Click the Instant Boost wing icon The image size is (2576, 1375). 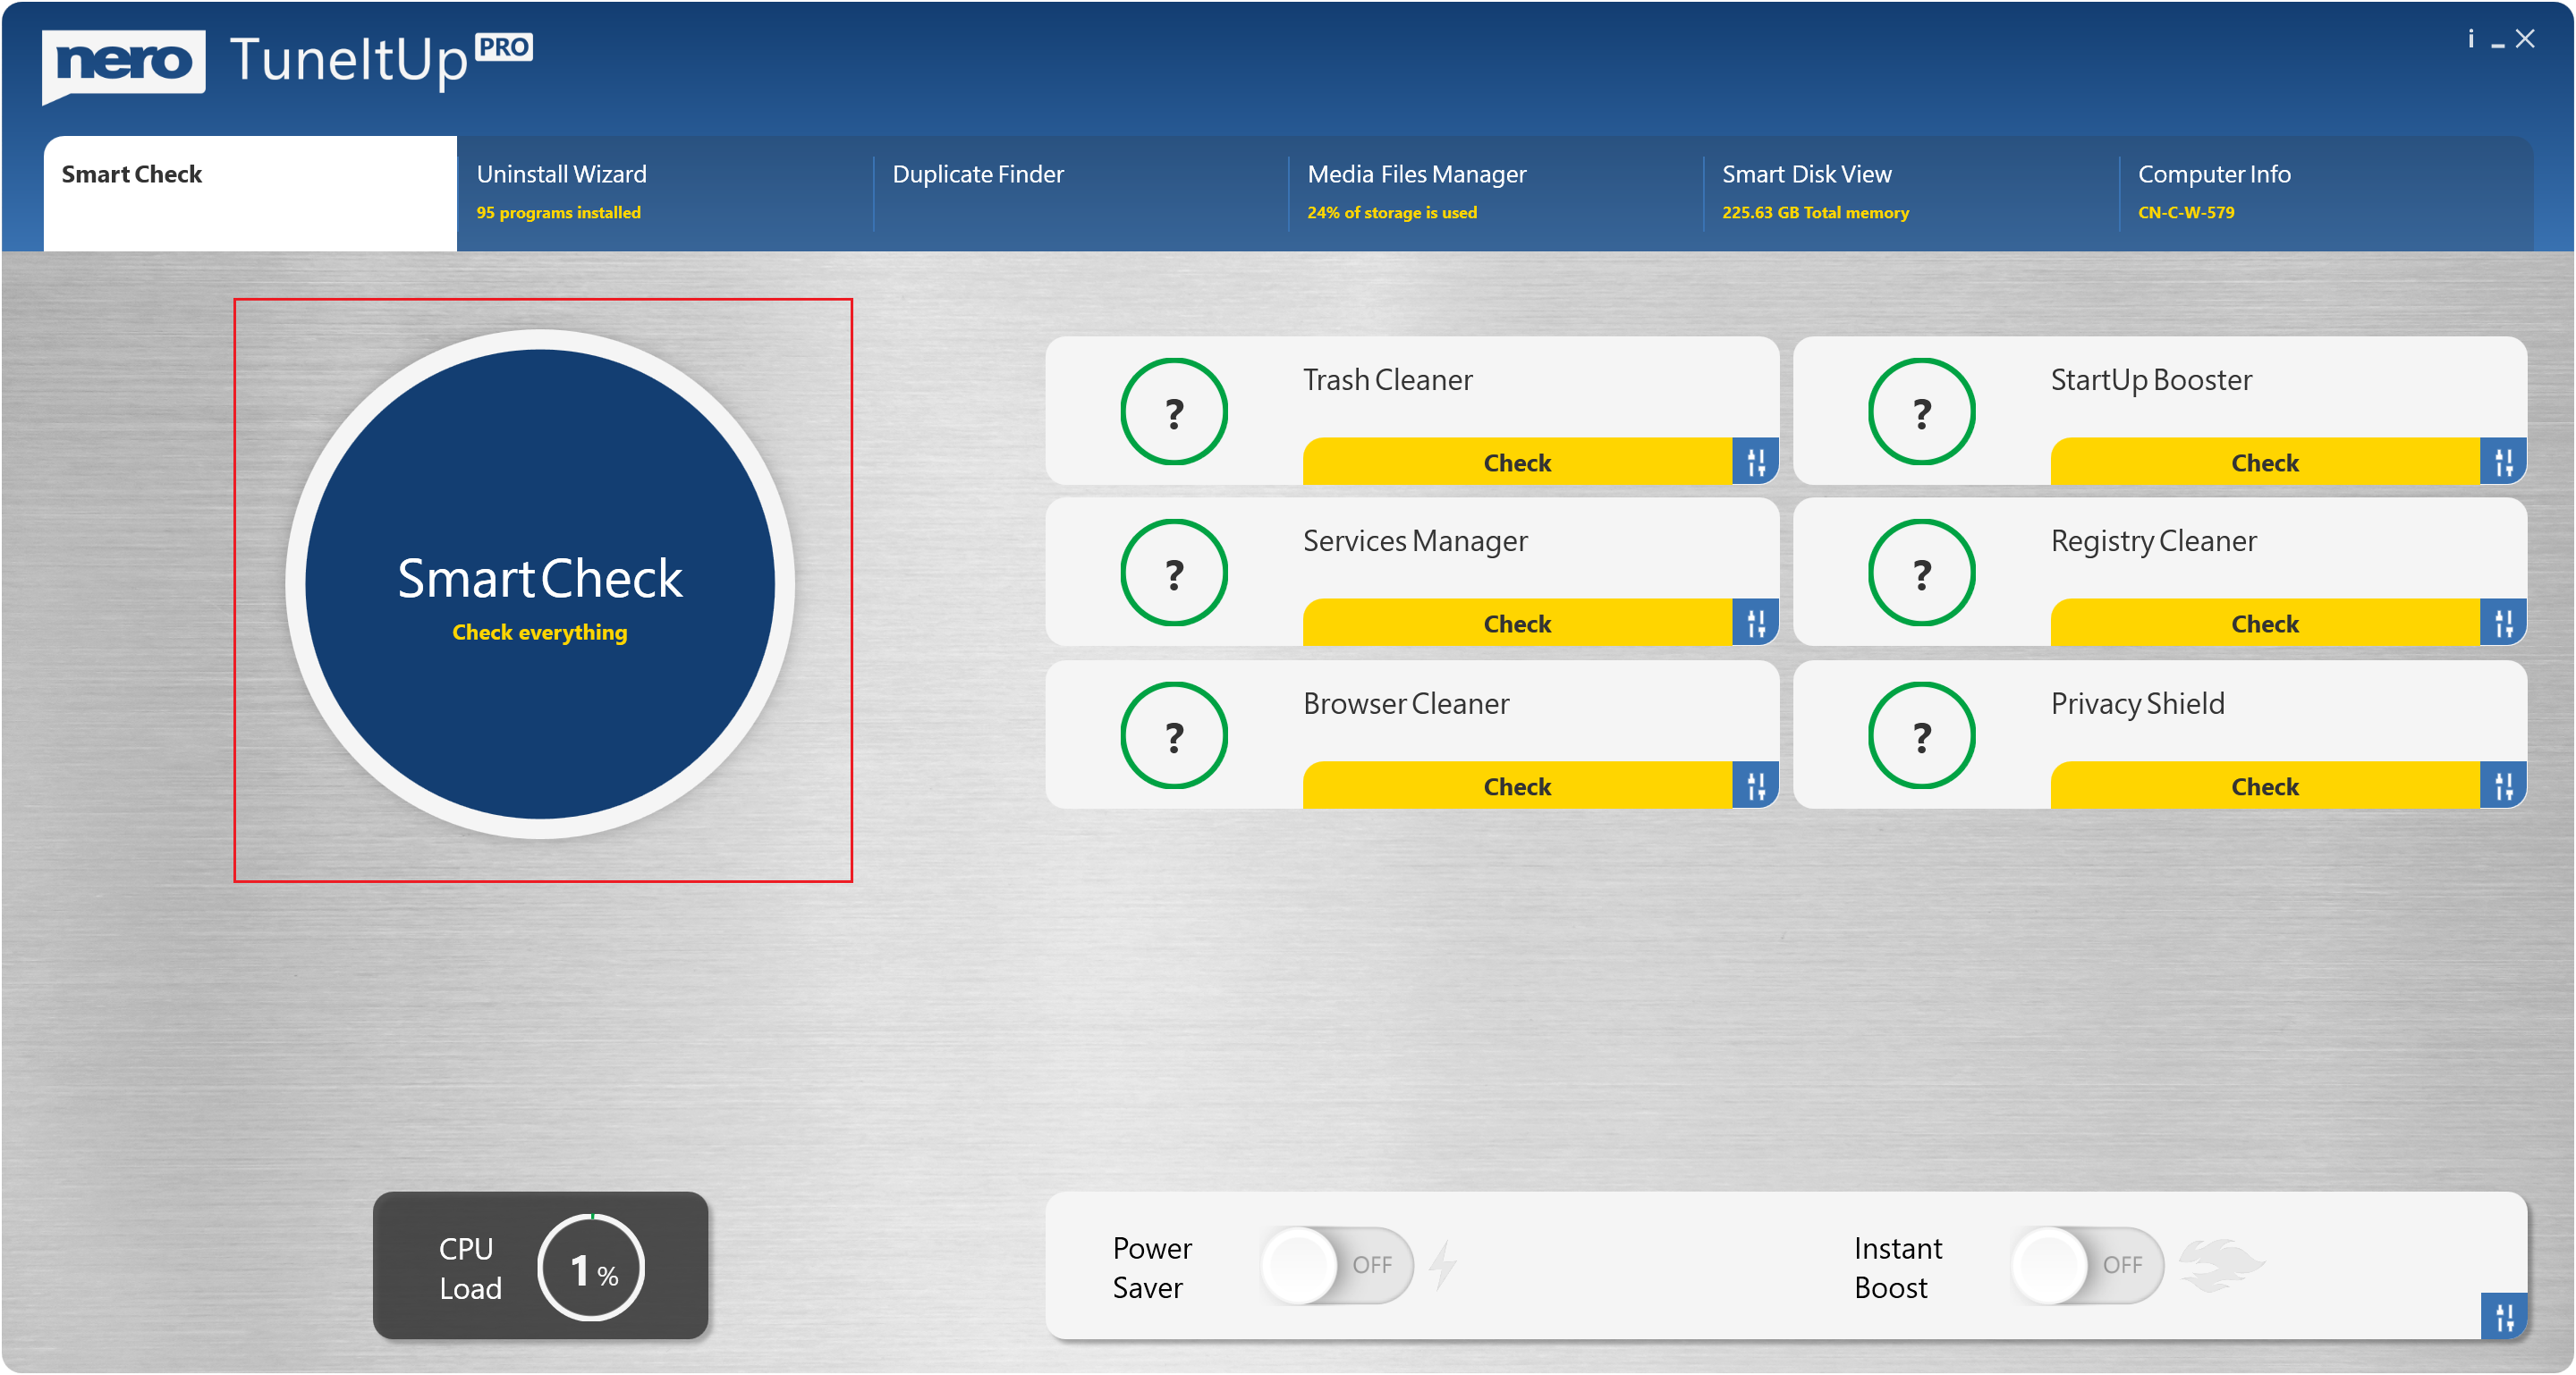[2221, 1265]
